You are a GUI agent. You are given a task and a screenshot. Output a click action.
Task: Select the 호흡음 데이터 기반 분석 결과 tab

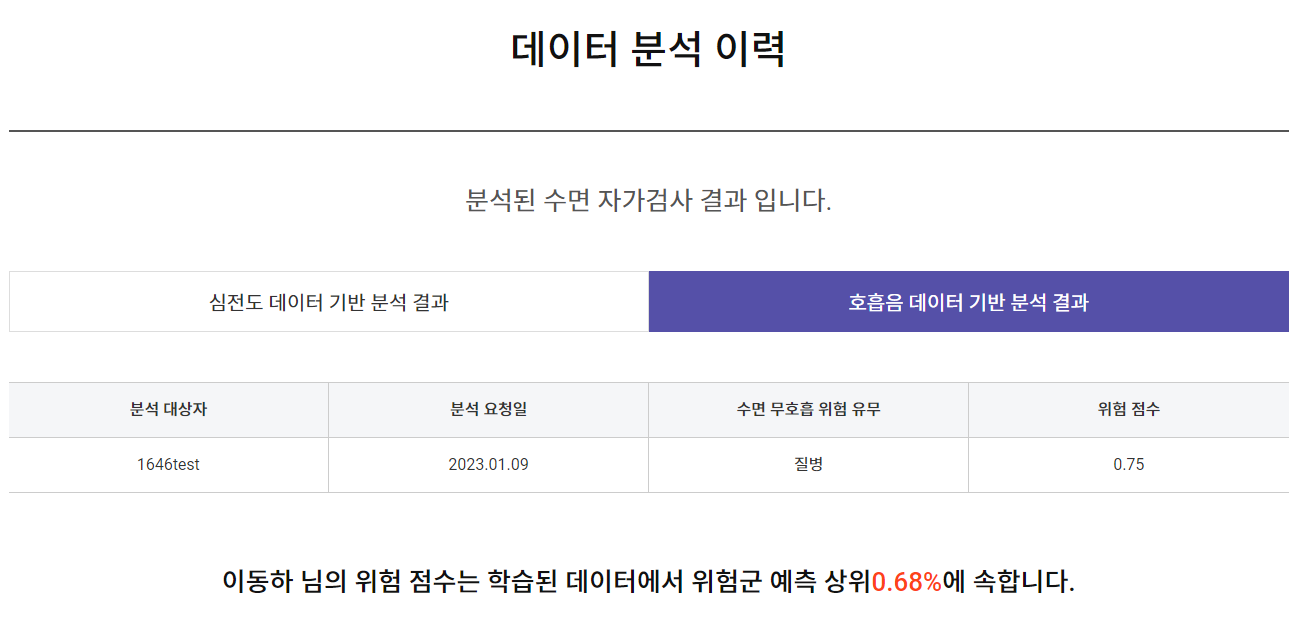coord(969,301)
